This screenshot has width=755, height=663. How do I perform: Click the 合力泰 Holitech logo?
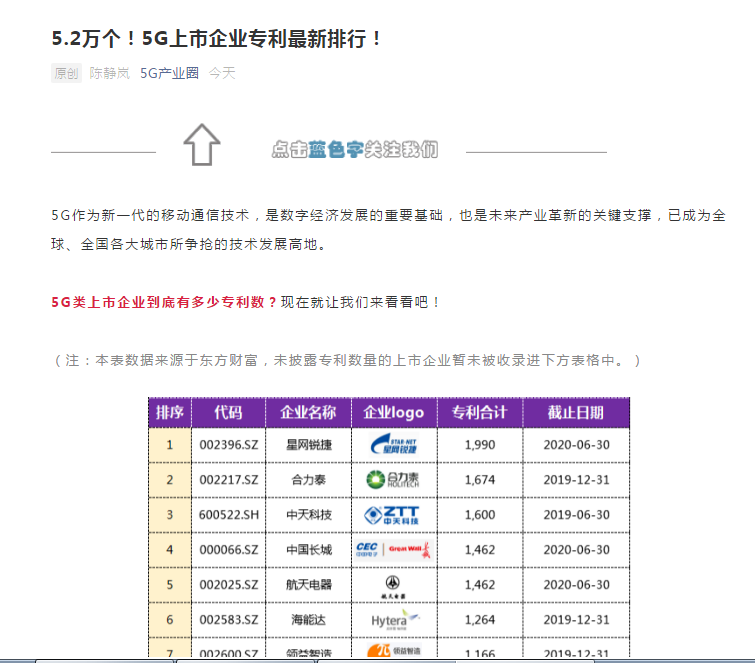tap(393, 480)
